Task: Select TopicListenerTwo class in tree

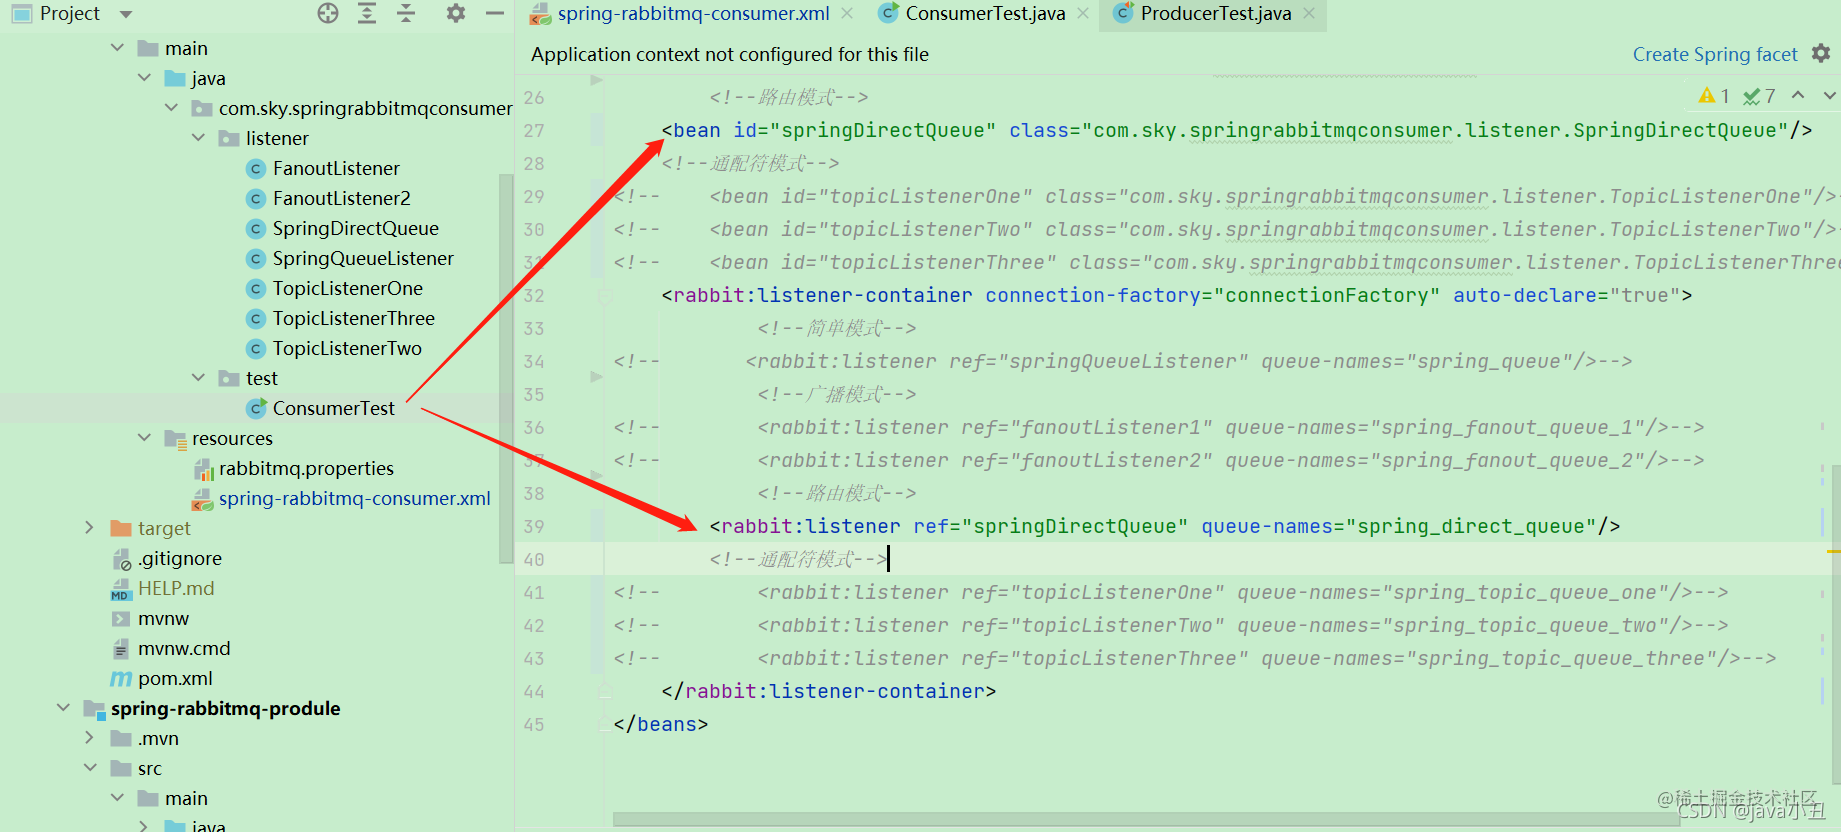Action: [347, 348]
